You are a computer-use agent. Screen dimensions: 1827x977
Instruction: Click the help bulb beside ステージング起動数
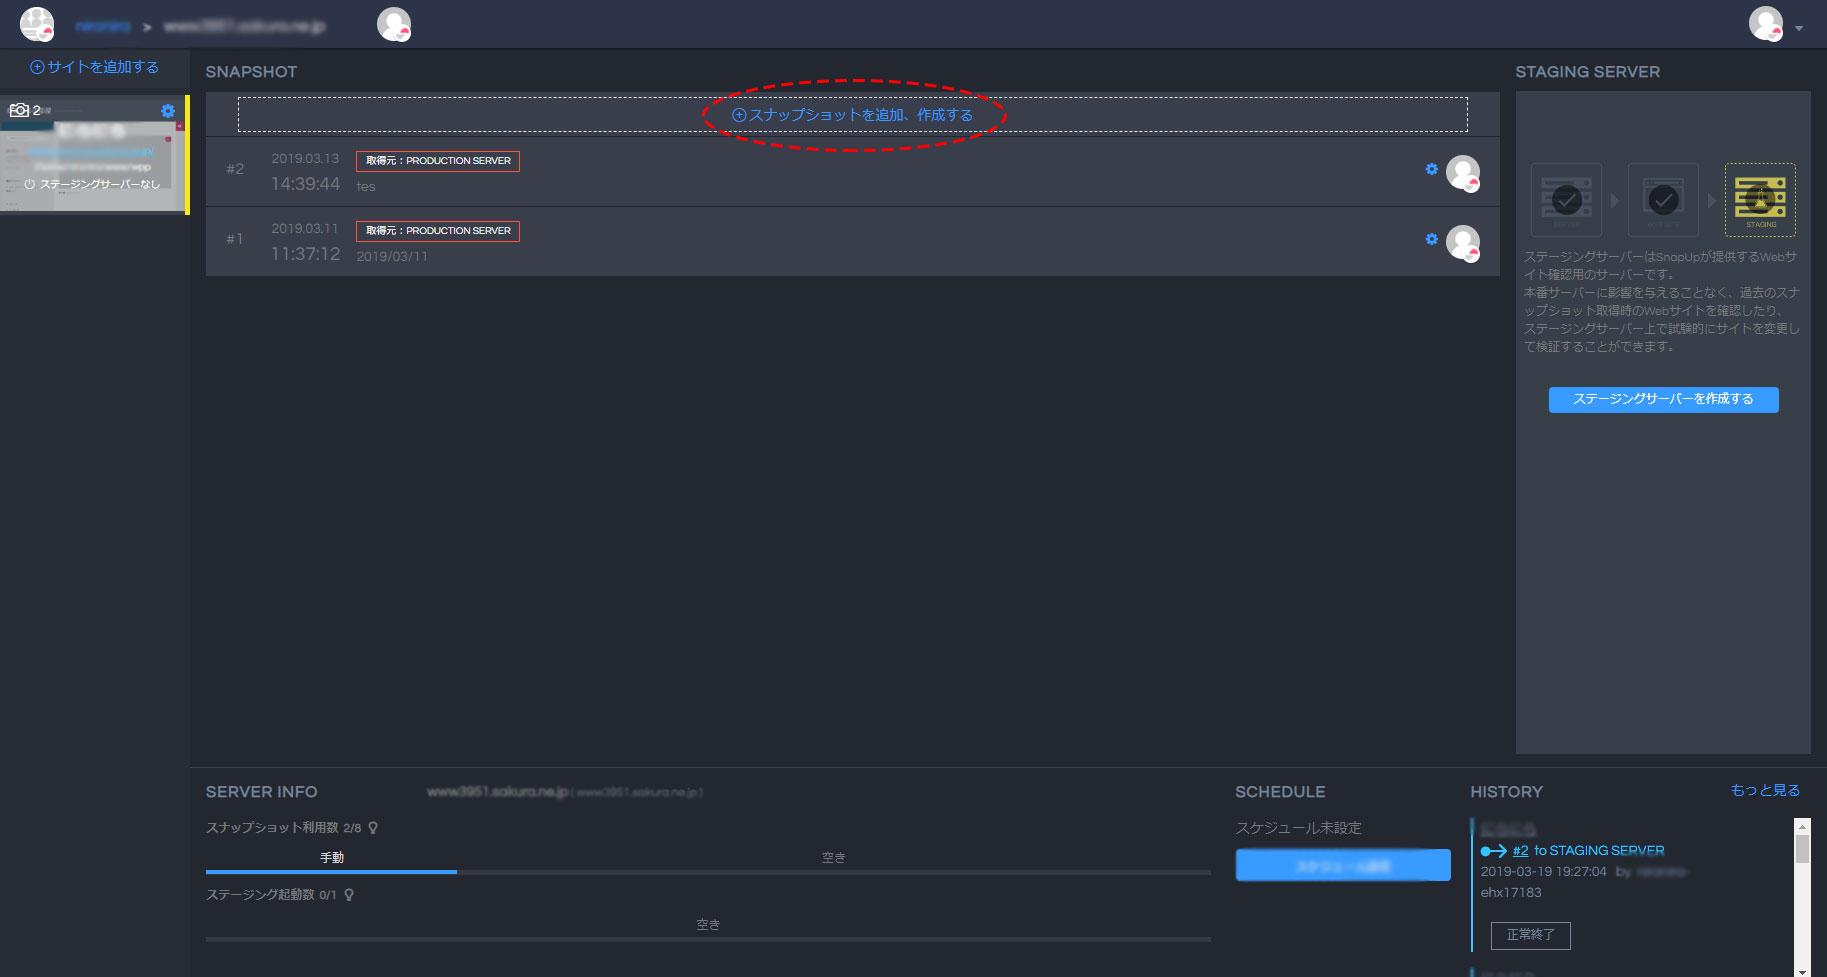pos(349,895)
